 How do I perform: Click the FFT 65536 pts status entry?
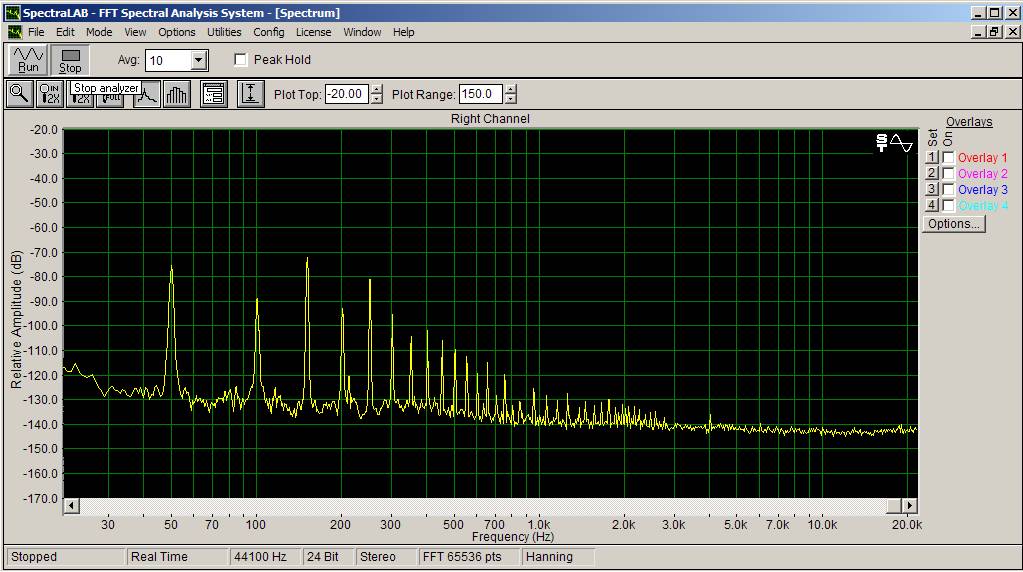tap(469, 557)
